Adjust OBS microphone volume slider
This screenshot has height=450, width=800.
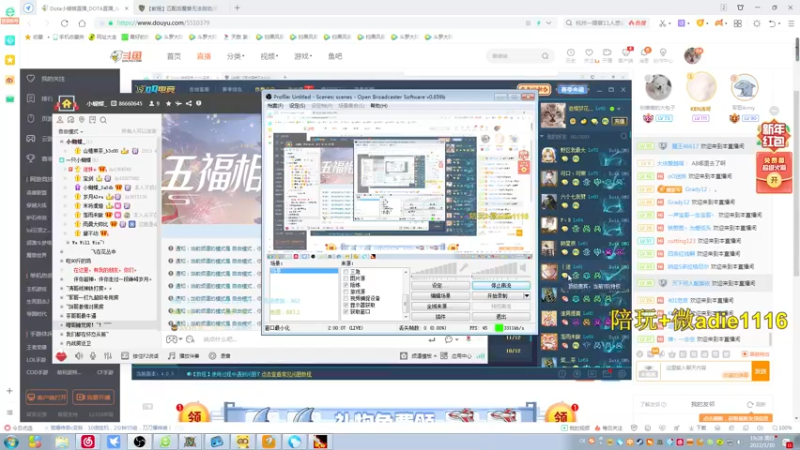(x=433, y=269)
